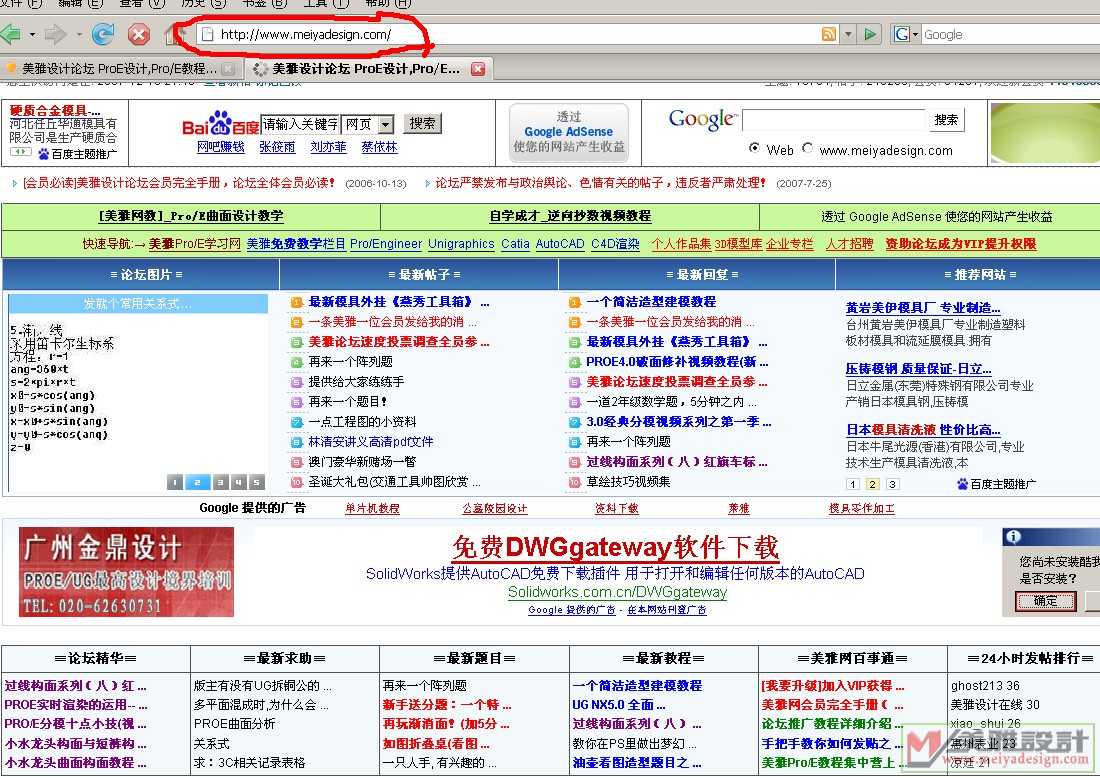Open post 一个简洁造型建模教程 in 最新回复
1100x778 pixels.
[651, 301]
